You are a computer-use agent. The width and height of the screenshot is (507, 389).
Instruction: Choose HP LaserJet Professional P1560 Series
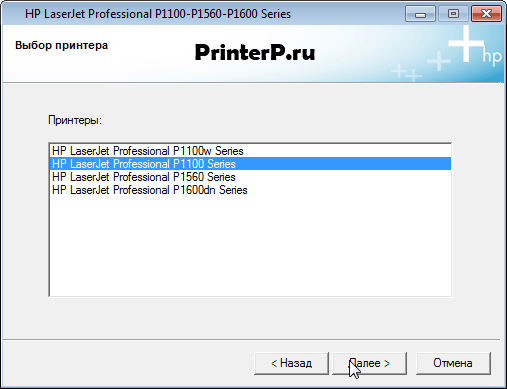pos(250,177)
